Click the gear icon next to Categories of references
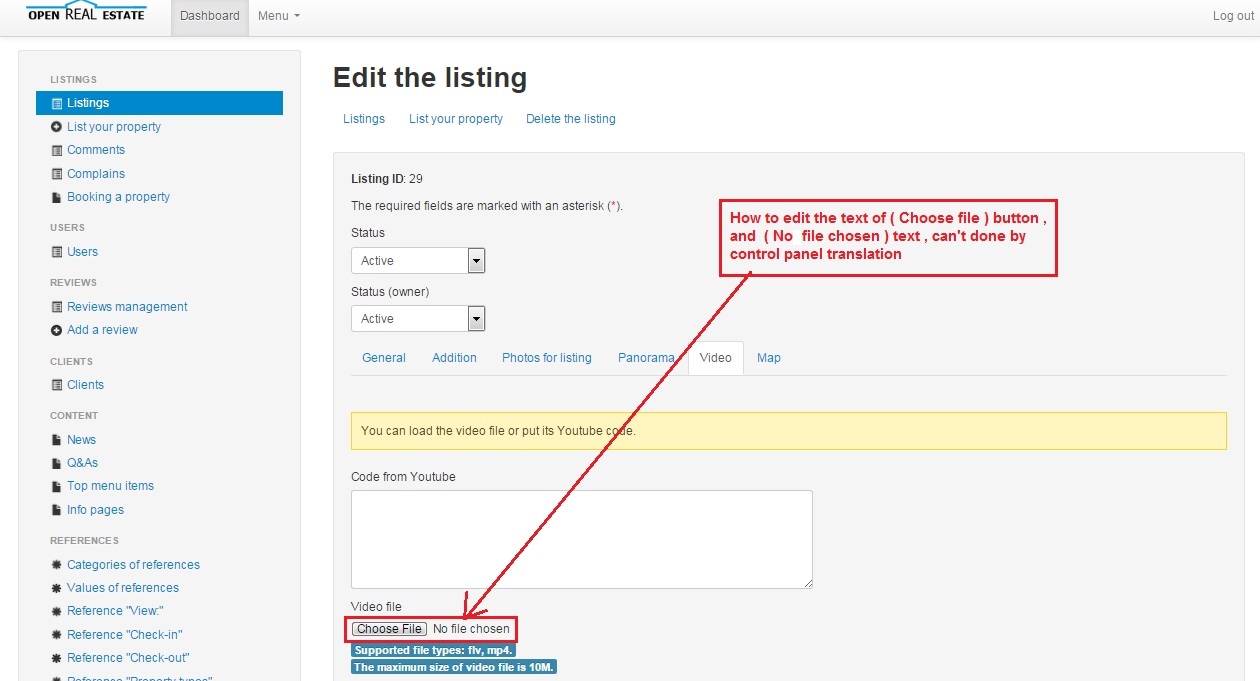The image size is (1260, 681). (x=57, y=565)
